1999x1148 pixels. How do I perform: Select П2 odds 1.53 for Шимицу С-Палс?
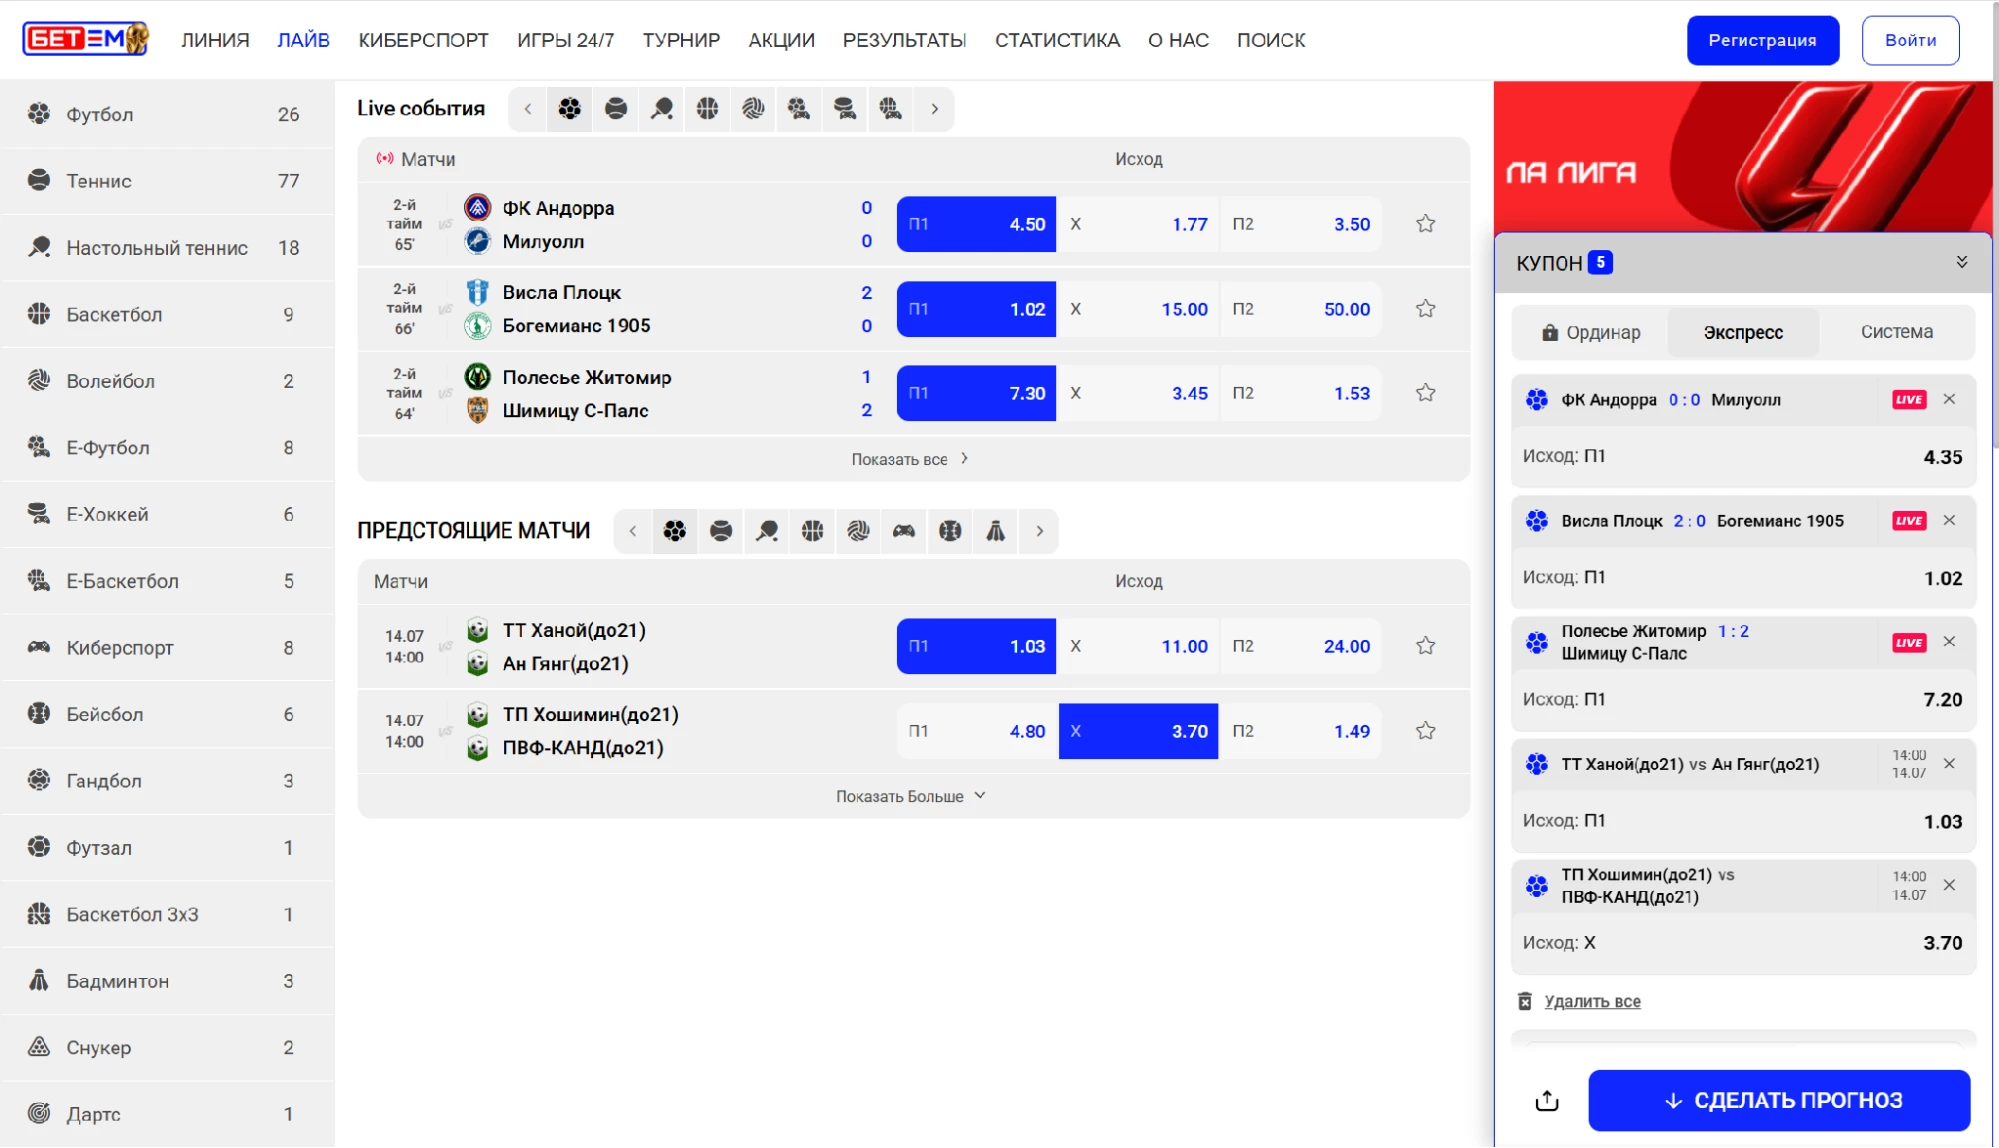(x=1301, y=394)
